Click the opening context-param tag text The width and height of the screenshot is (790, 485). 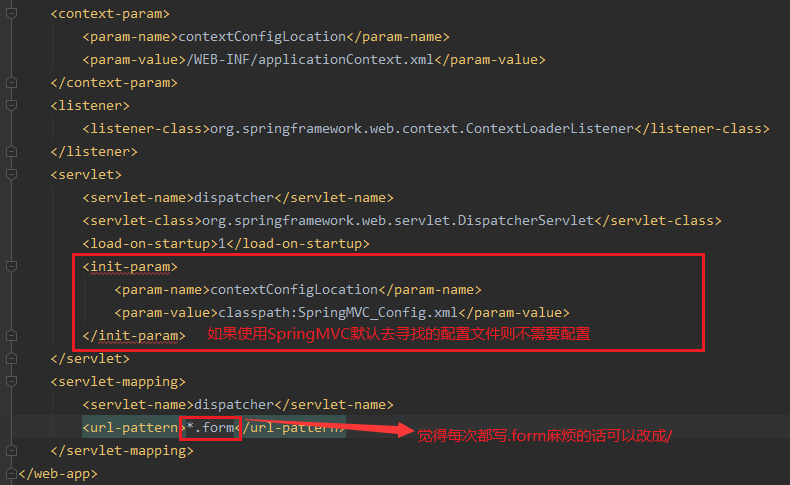click(110, 14)
